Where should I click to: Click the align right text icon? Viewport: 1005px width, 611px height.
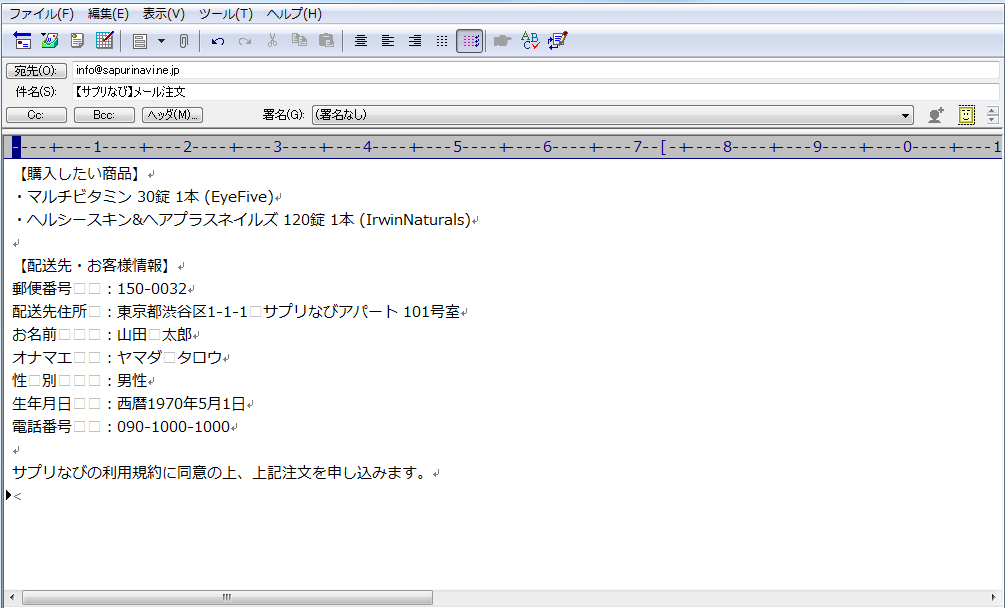[415, 41]
